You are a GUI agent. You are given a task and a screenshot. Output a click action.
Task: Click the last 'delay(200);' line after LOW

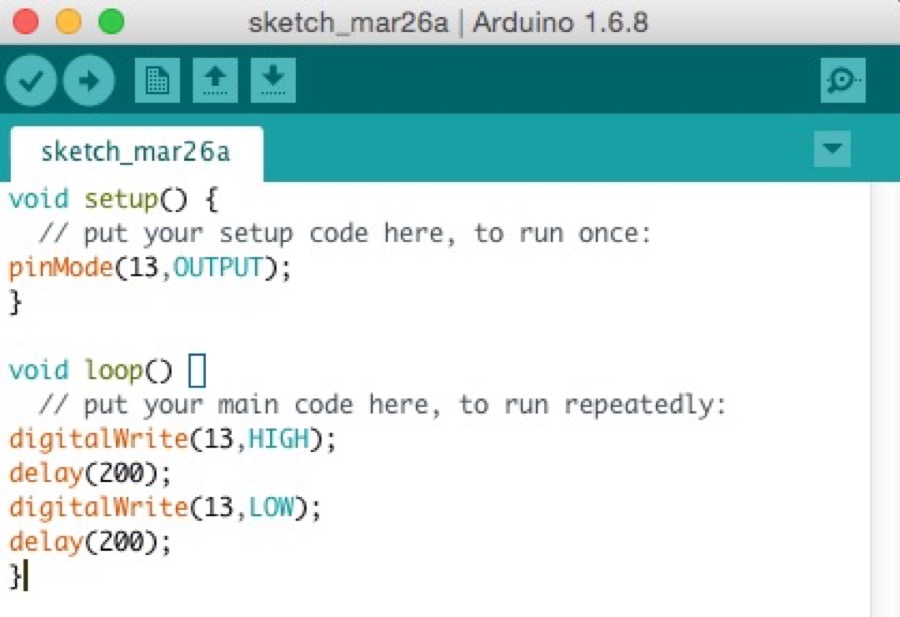click(90, 542)
